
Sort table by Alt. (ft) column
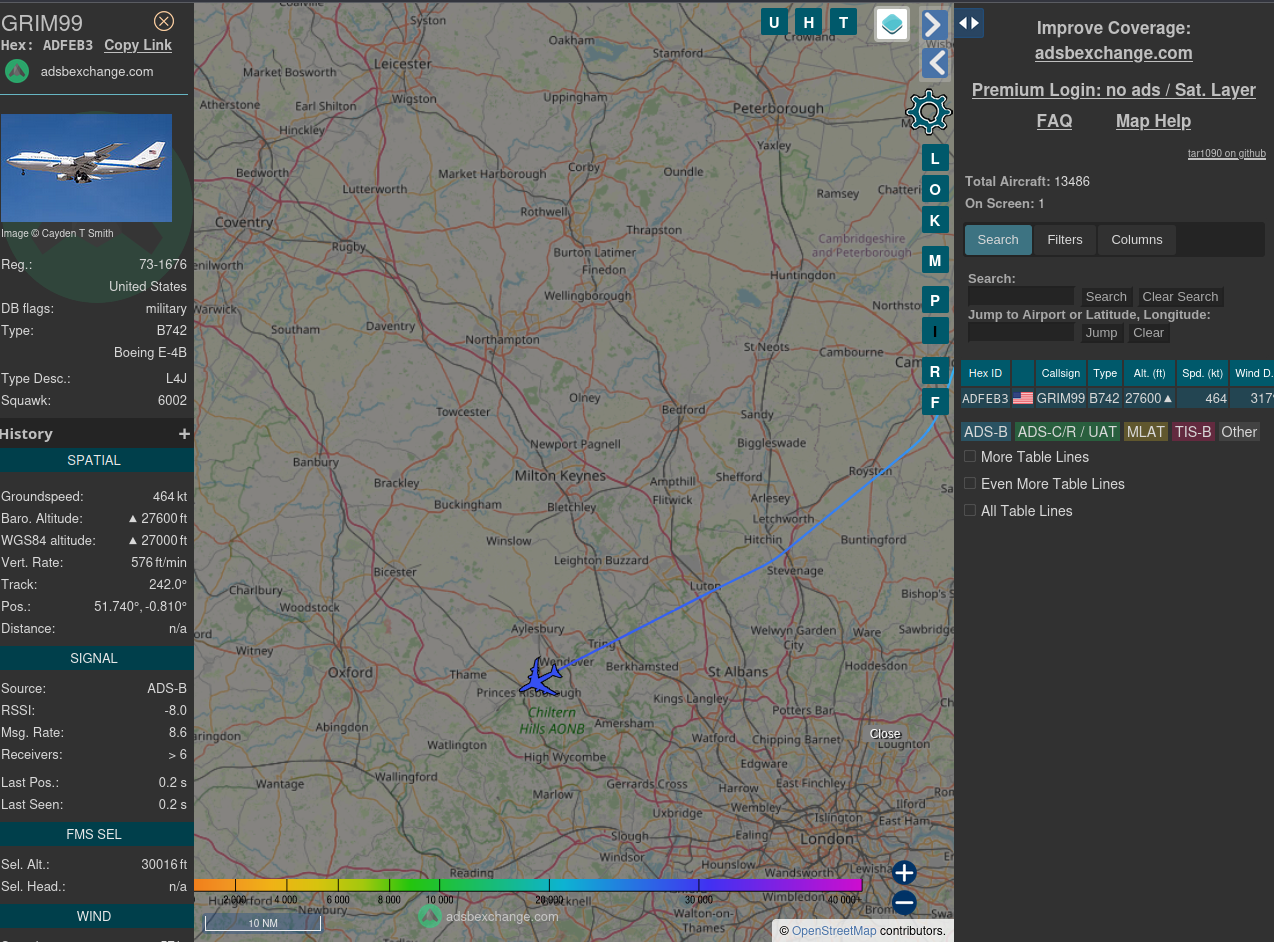[x=1149, y=373]
